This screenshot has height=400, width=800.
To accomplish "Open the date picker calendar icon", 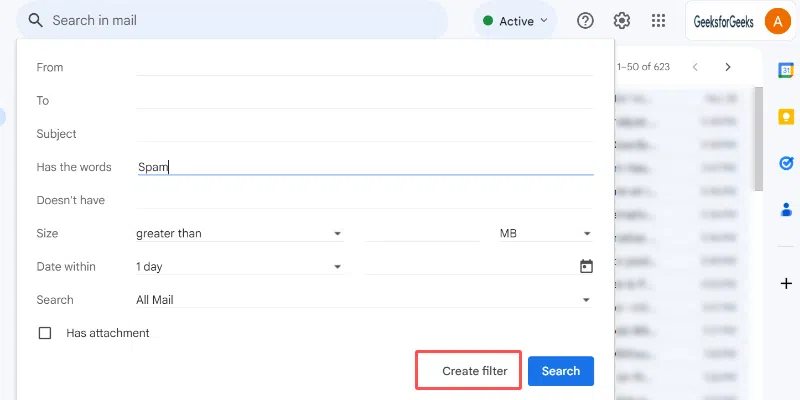I will point(586,267).
